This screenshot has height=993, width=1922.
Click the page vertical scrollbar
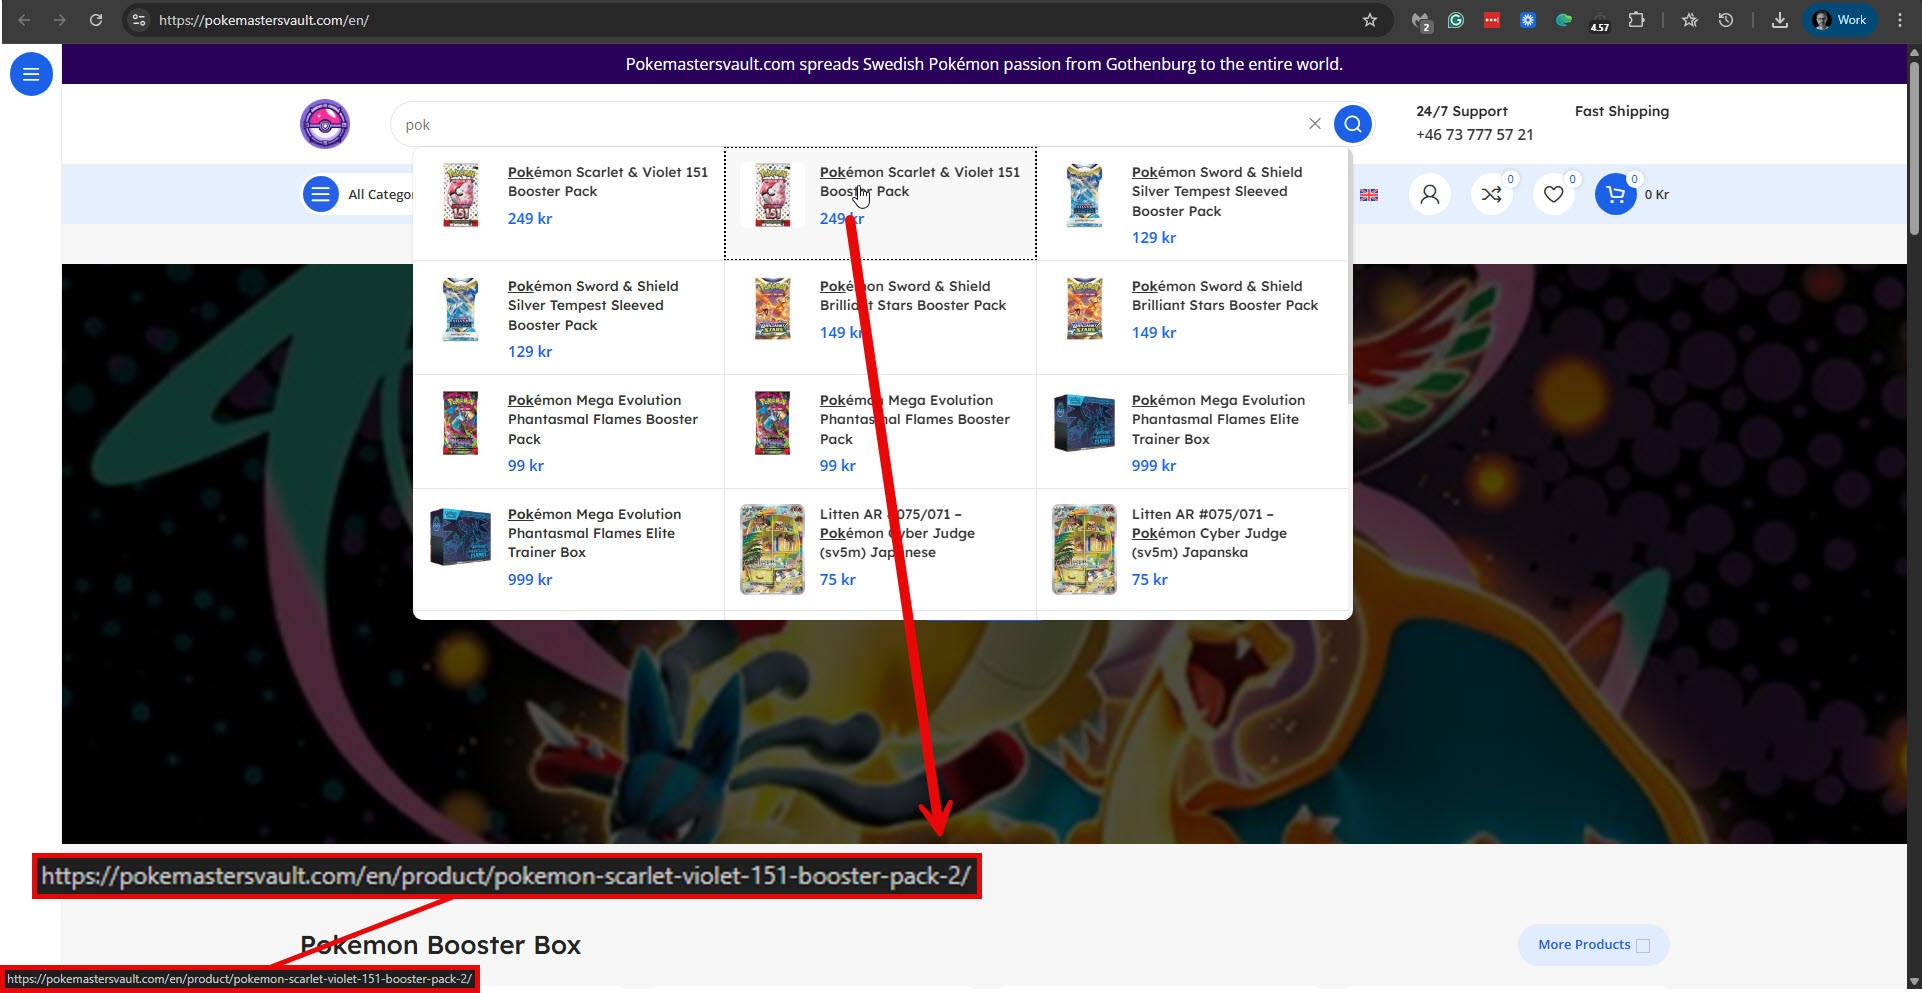coord(1914,150)
